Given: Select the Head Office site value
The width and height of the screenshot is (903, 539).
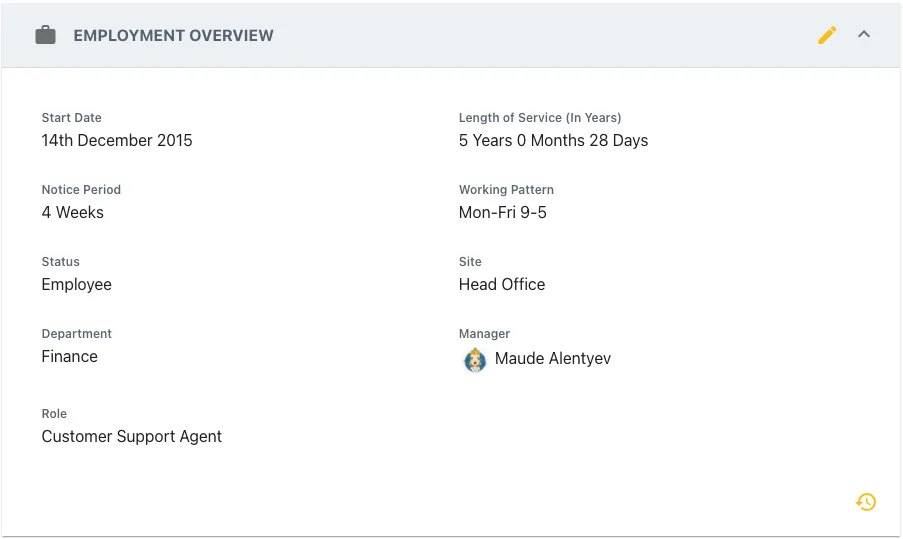Looking at the screenshot, I should click(x=502, y=284).
